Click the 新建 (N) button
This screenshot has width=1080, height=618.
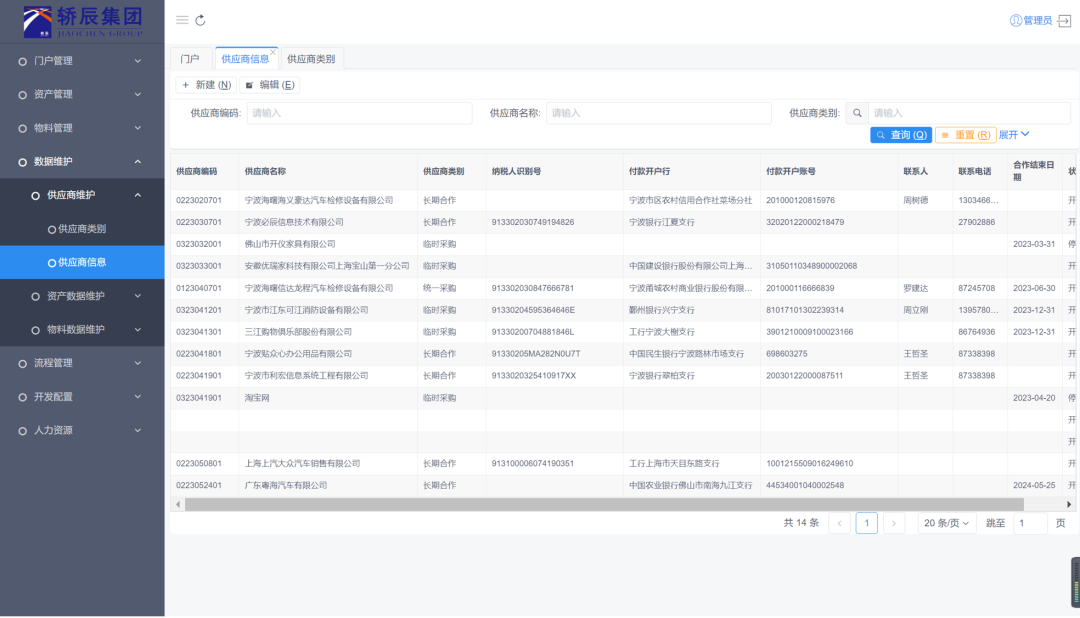[x=206, y=85]
